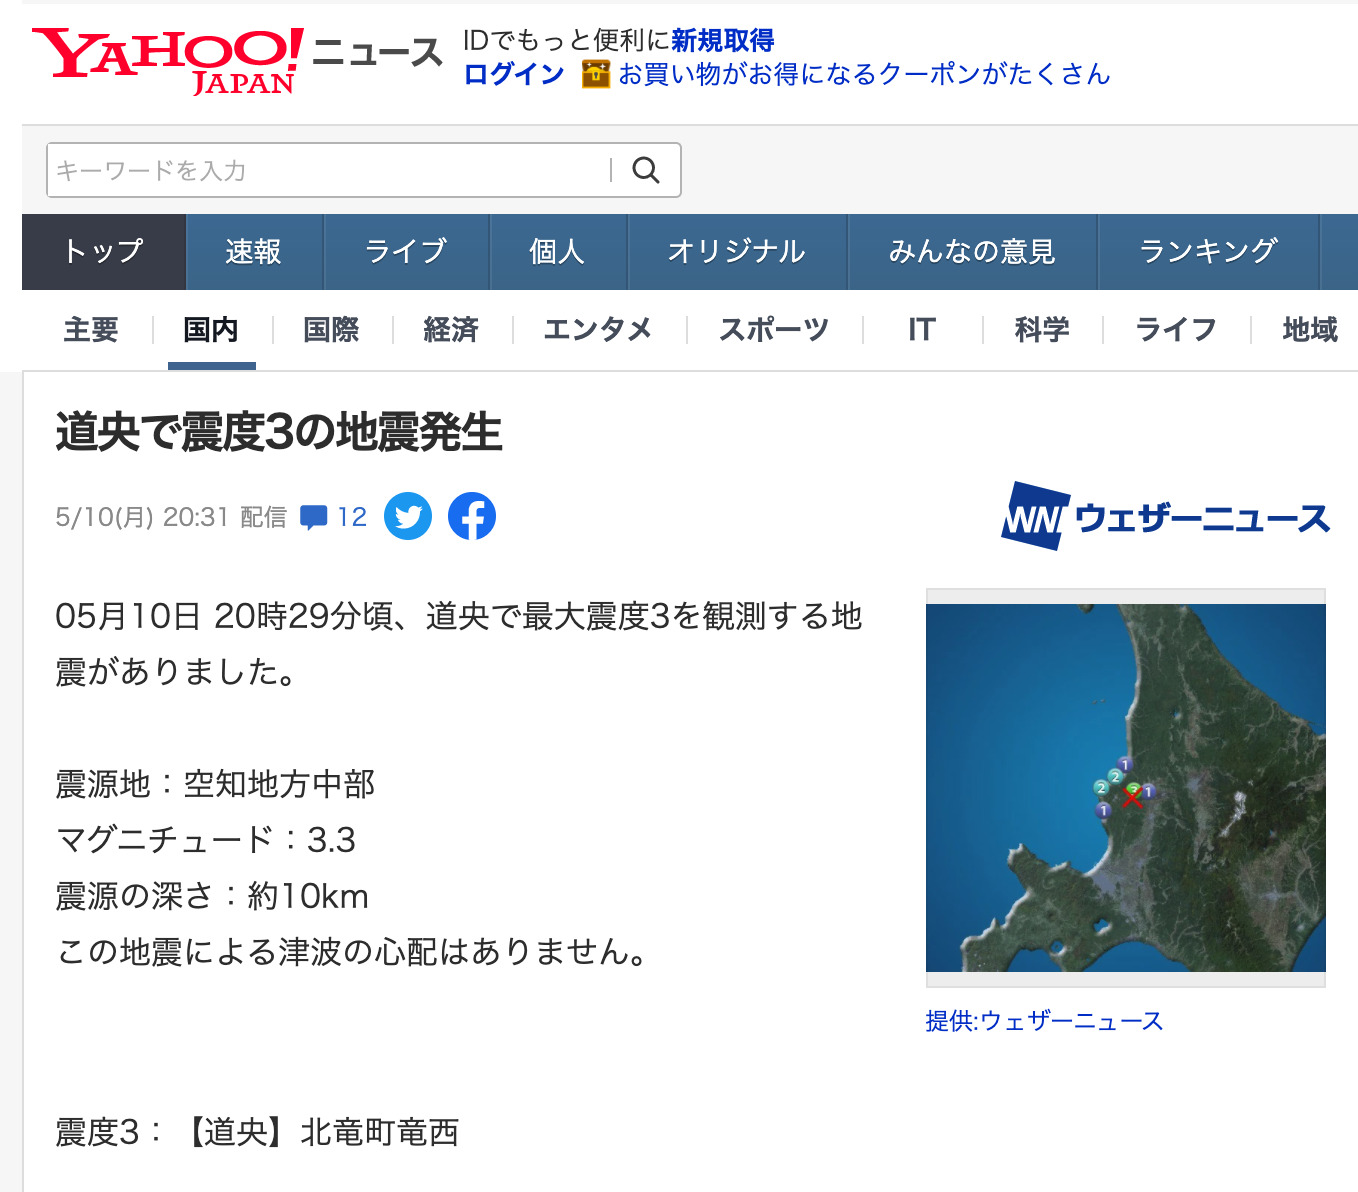Click the treasure chest coupon icon
The width and height of the screenshot is (1358, 1192).
point(594,72)
